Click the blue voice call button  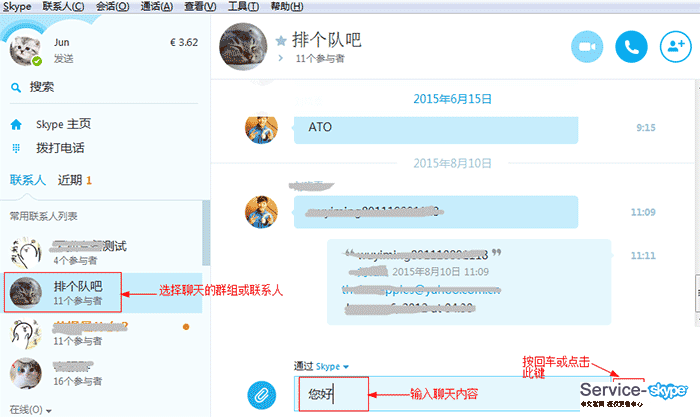(x=631, y=46)
